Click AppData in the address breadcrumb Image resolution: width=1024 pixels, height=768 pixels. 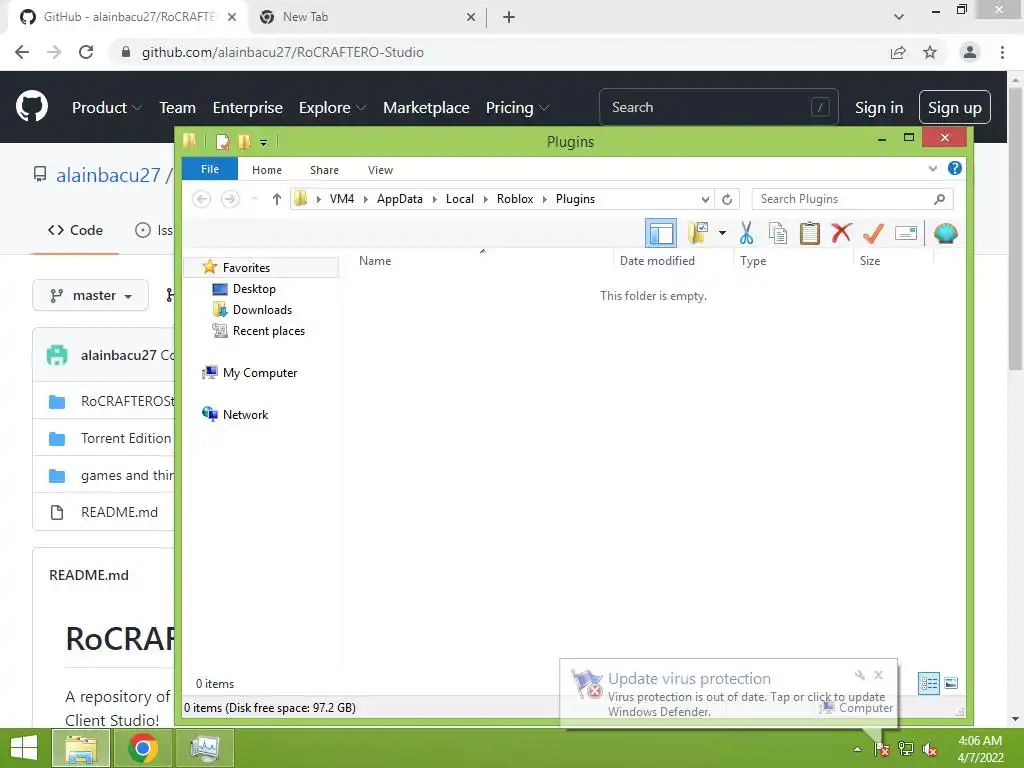point(400,199)
